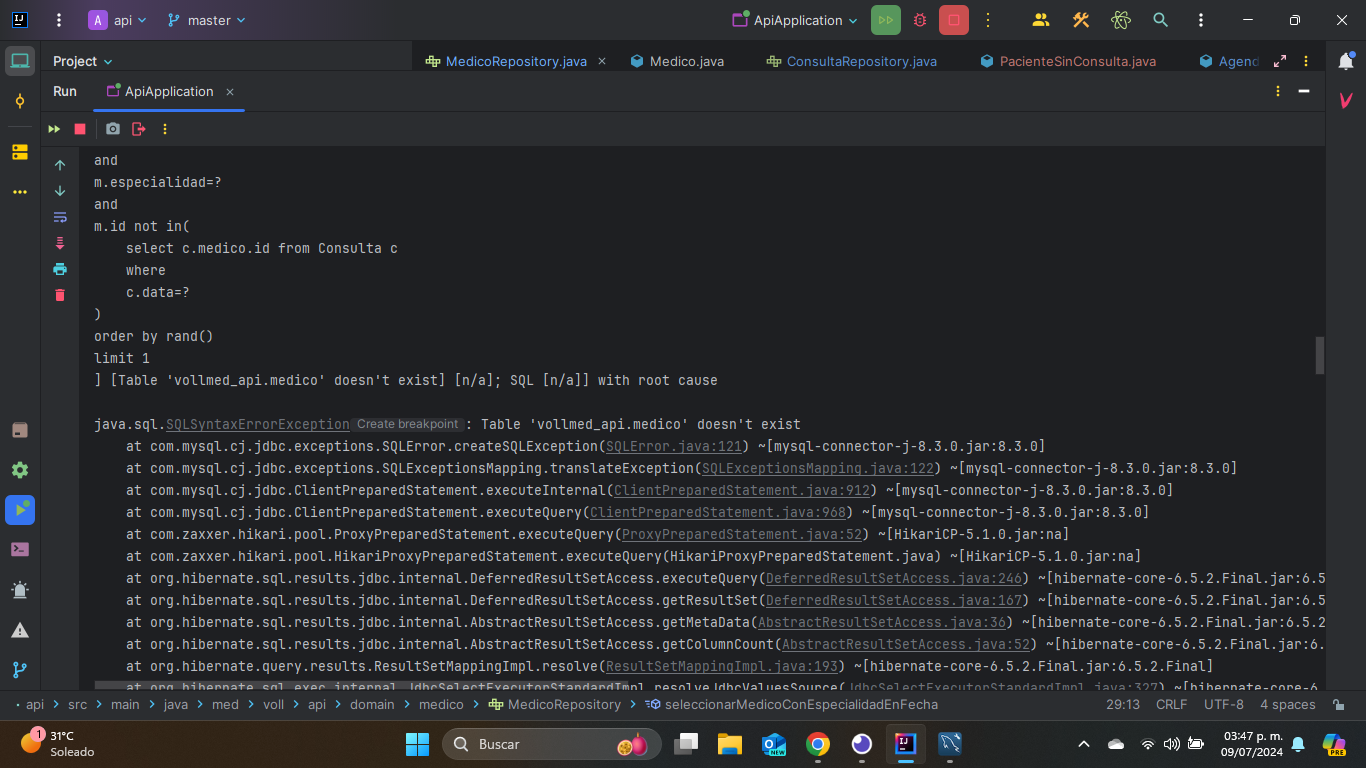
Task: Close the MedicoRepository.java tab
Action: (x=602, y=61)
